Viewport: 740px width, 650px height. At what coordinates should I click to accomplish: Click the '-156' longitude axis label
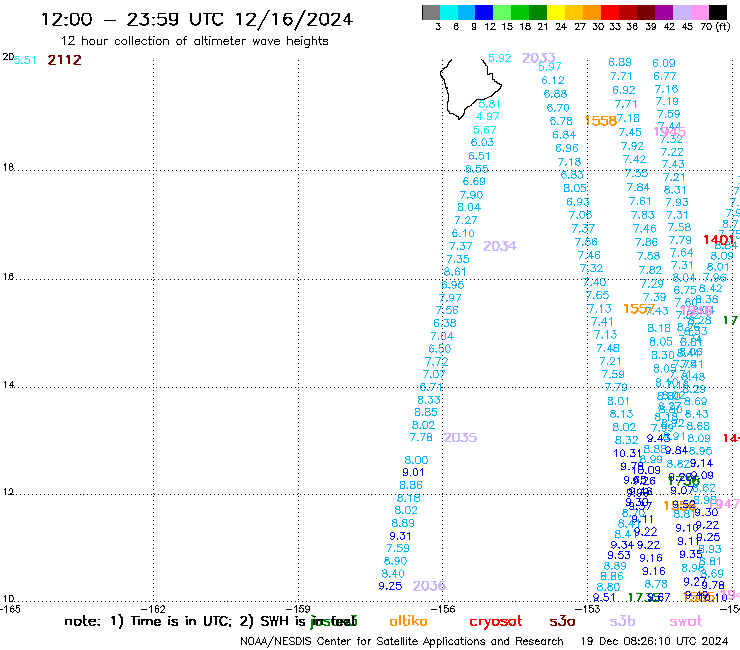click(x=444, y=609)
